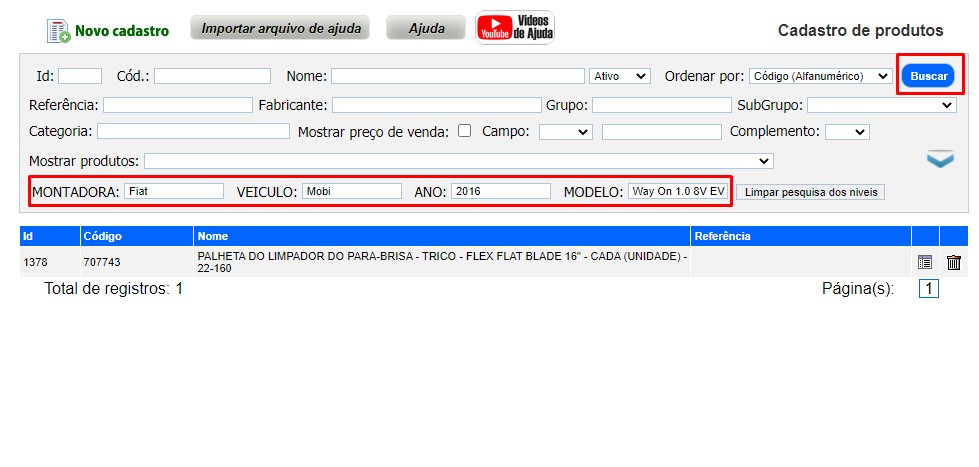This screenshot has height=467, width=979.
Task: Open details icon for product 1378
Action: 925,262
